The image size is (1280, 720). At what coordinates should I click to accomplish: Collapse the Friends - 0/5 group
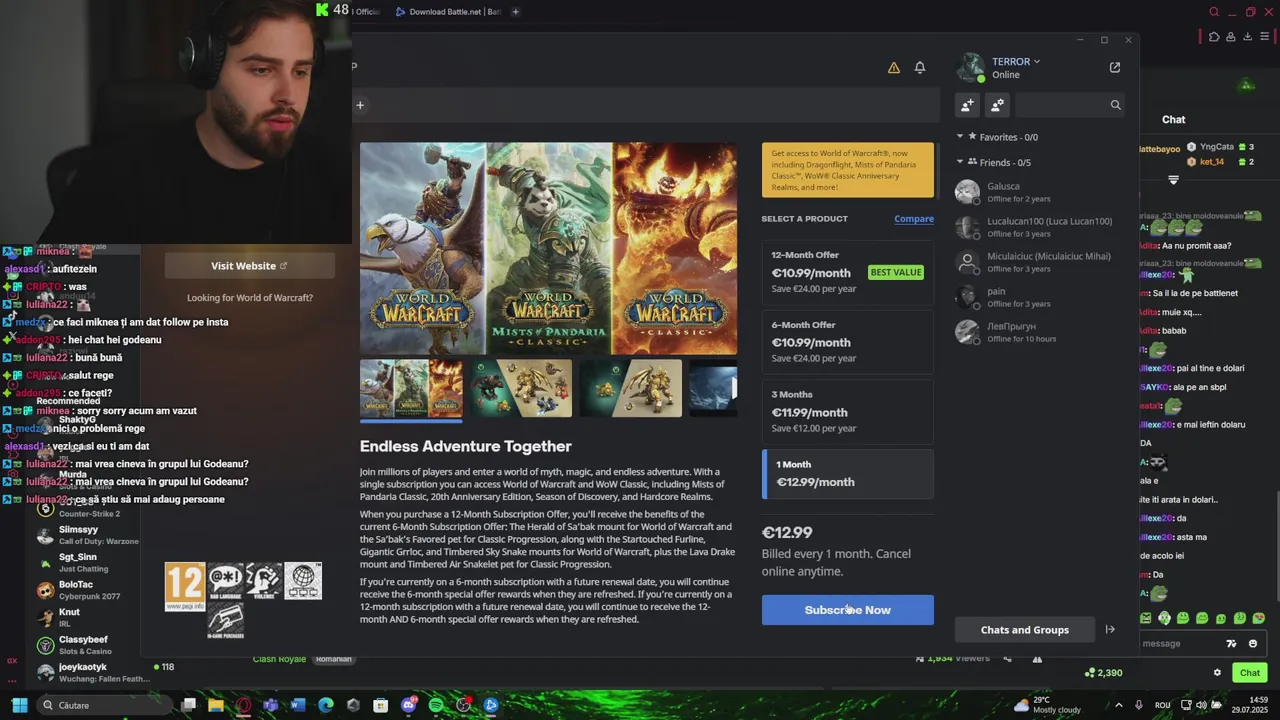pyautogui.click(x=960, y=162)
